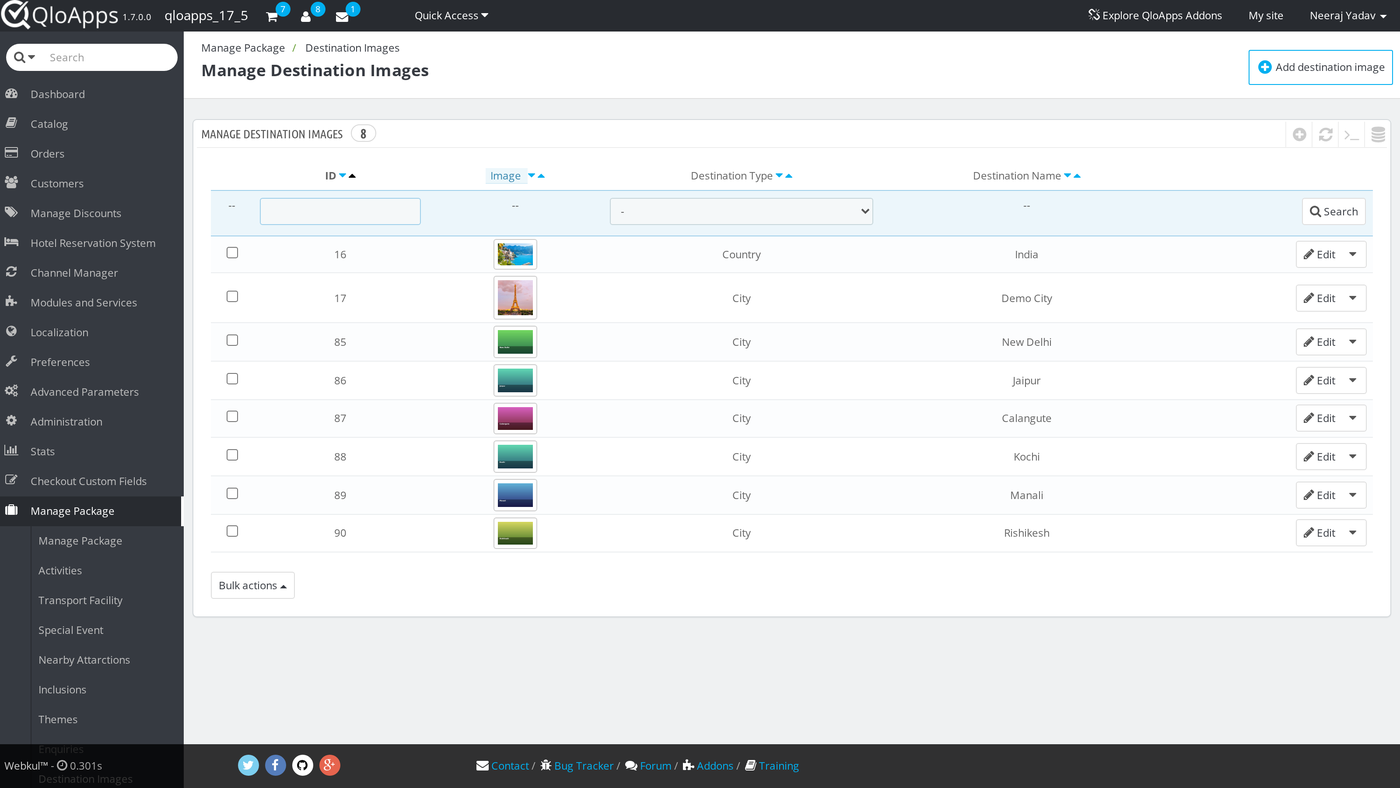Open the shopping cart notifications icon
1400x788 pixels.
[x=272, y=16]
